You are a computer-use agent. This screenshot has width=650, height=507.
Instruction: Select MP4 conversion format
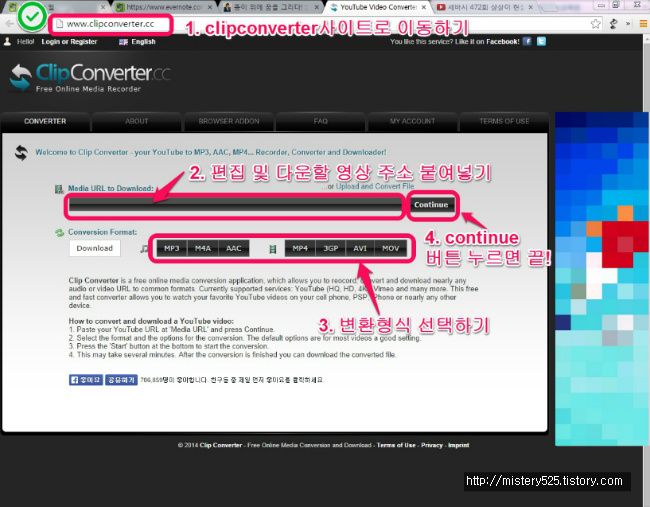coord(300,248)
